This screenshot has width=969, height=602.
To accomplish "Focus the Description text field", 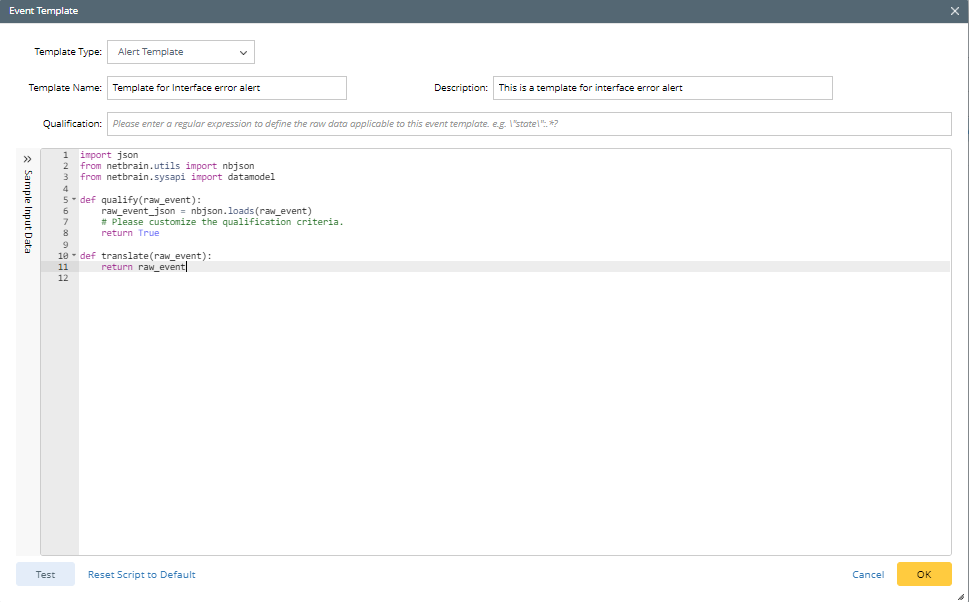I will click(x=662, y=88).
